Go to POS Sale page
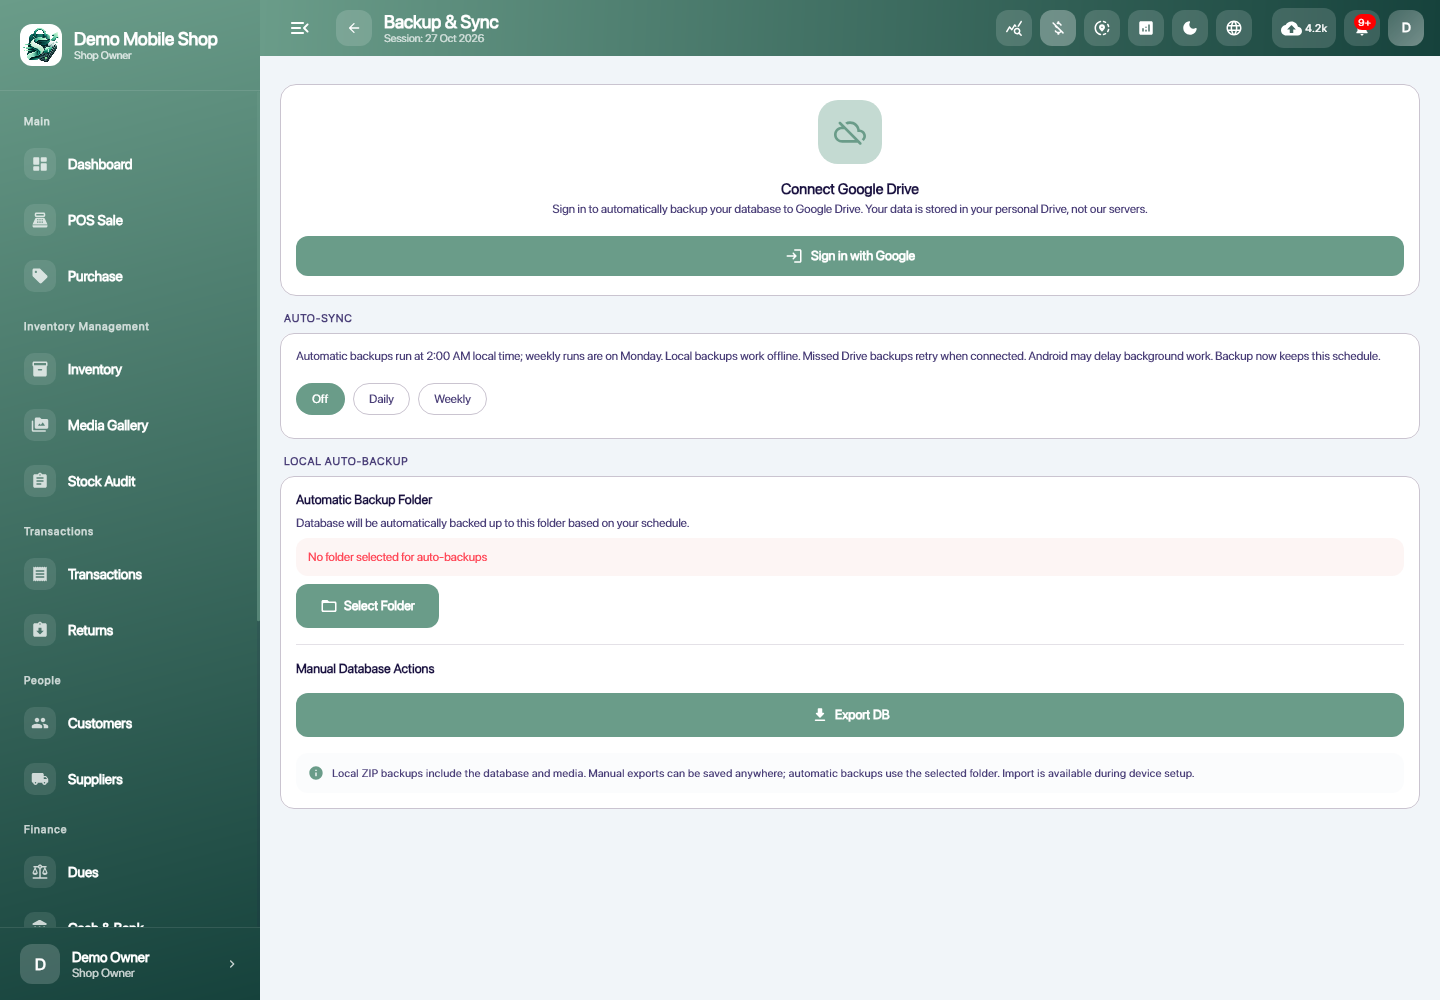 (x=130, y=220)
